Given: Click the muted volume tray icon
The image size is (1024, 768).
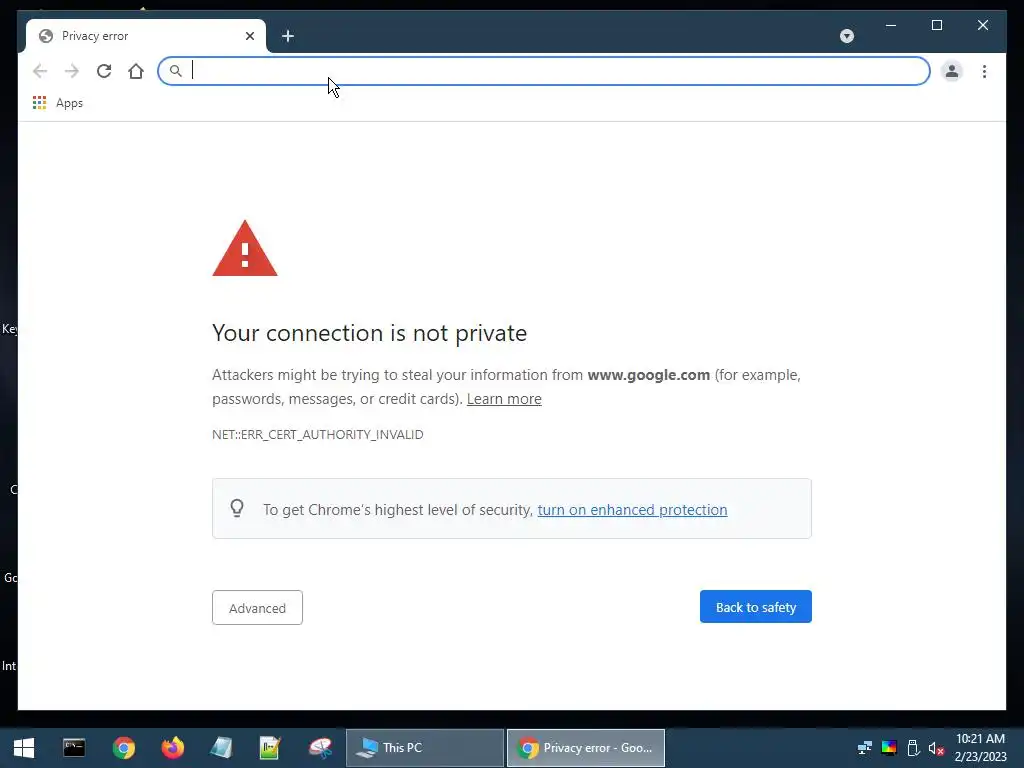Looking at the screenshot, I should pyautogui.click(x=936, y=748).
